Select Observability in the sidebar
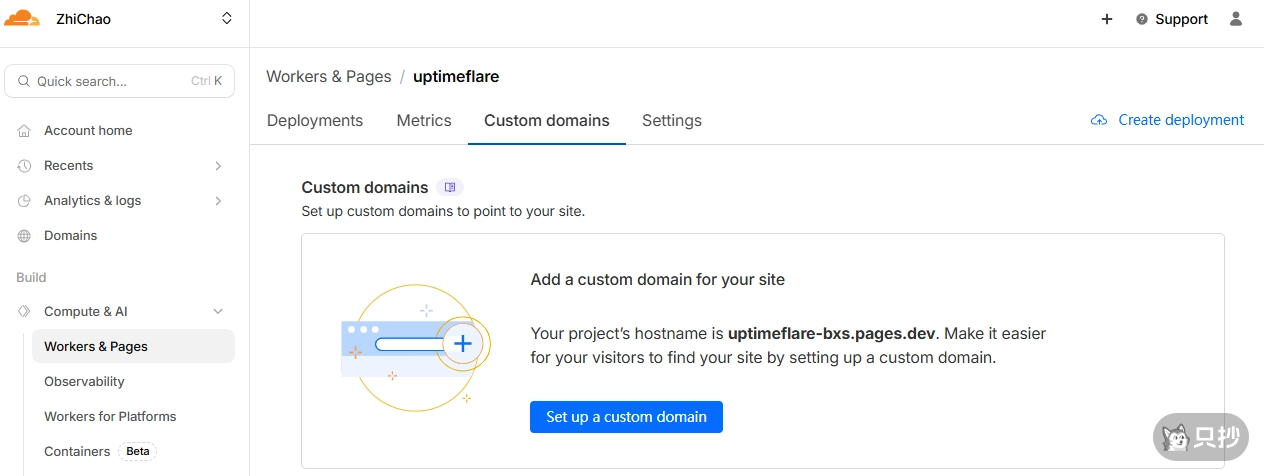 [x=84, y=382]
